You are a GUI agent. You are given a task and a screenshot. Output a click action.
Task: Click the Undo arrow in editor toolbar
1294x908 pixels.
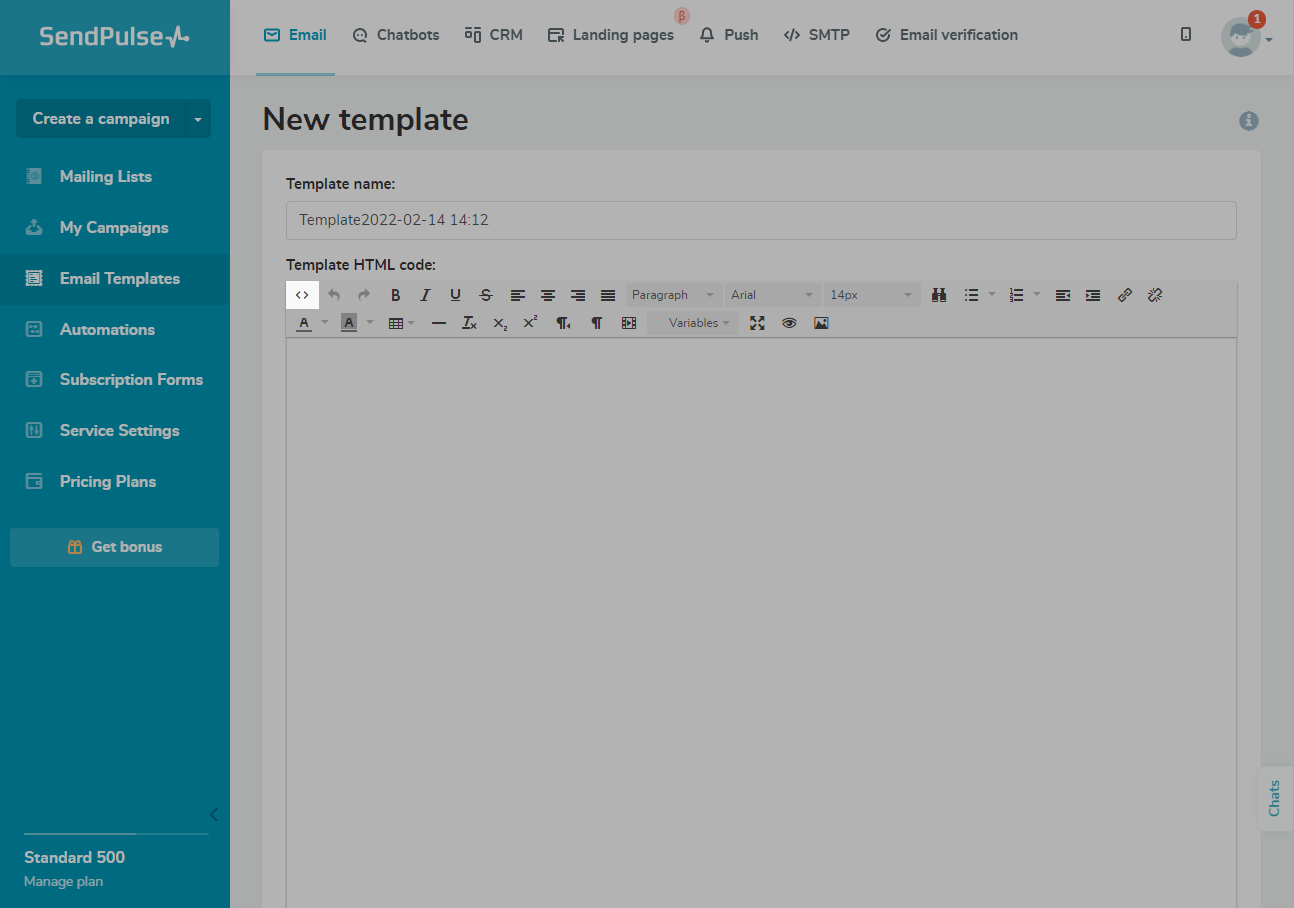tap(334, 295)
